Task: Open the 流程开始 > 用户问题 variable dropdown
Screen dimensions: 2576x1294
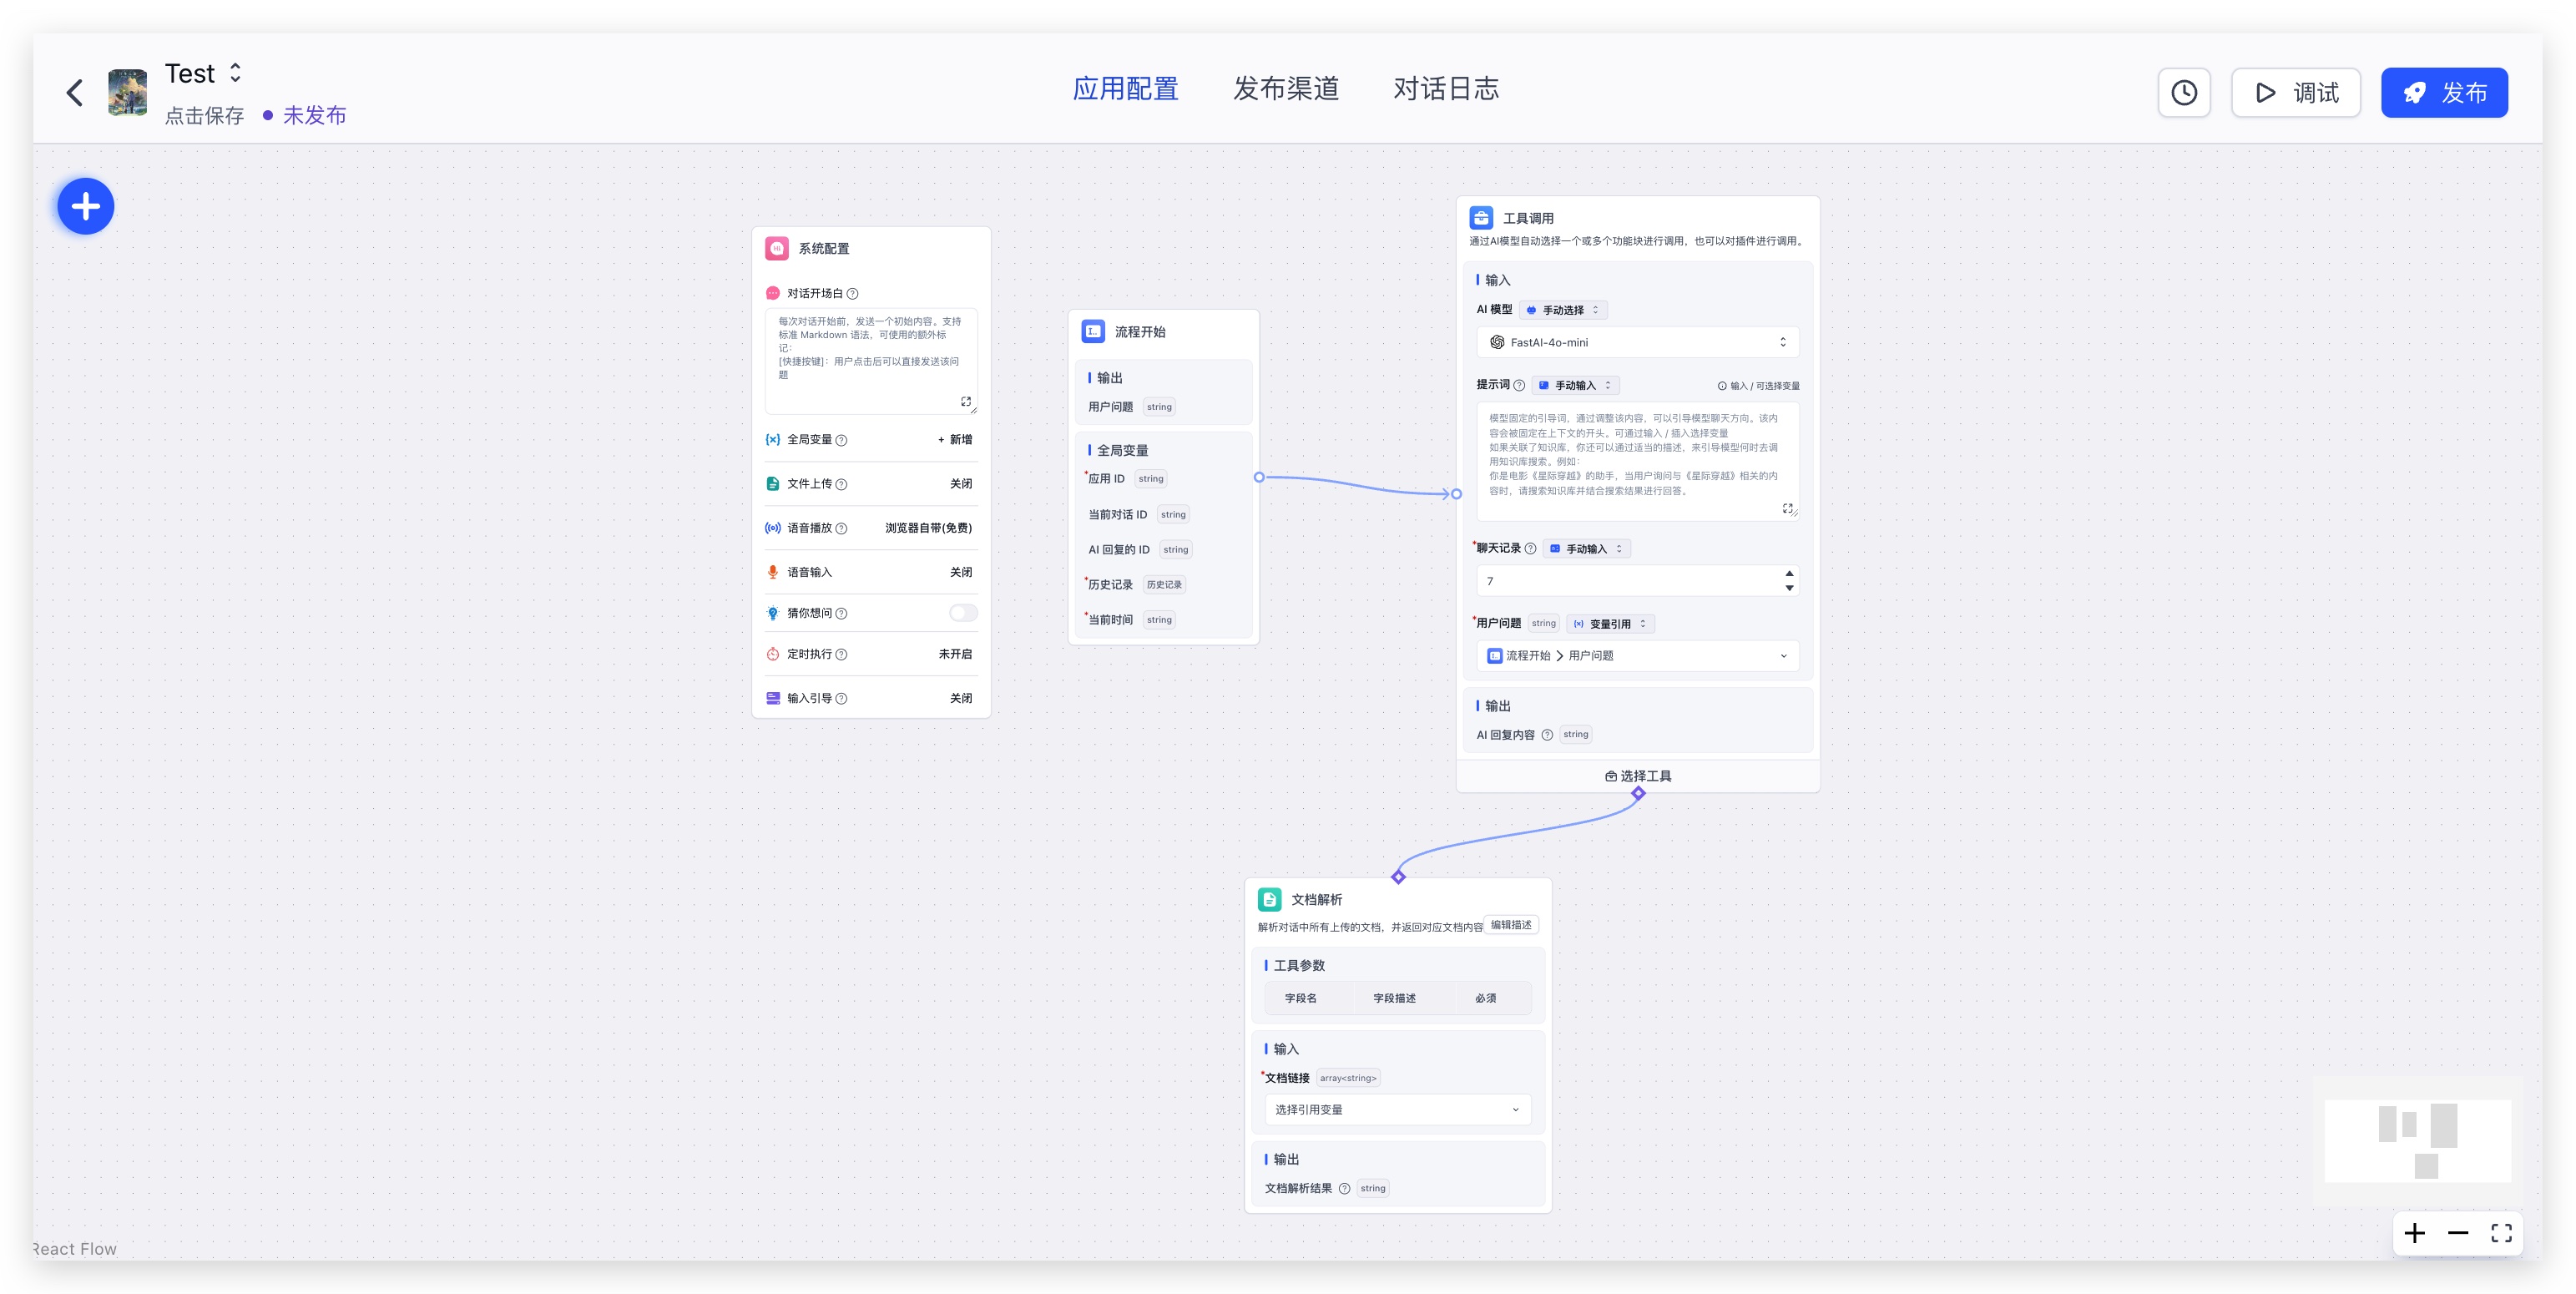Action: [x=1637, y=656]
